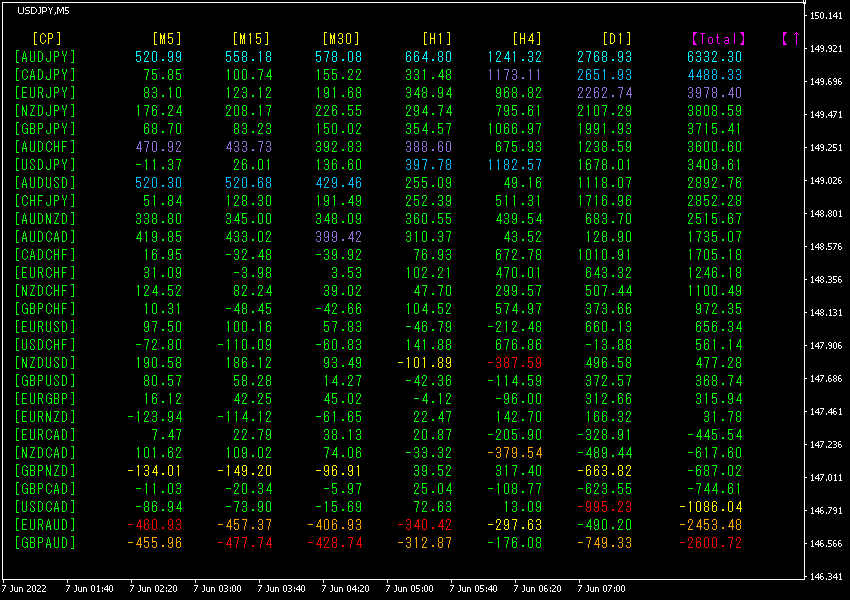Select the [USDJPY] row label in table
This screenshot has height=600, width=850.
(x=45, y=165)
